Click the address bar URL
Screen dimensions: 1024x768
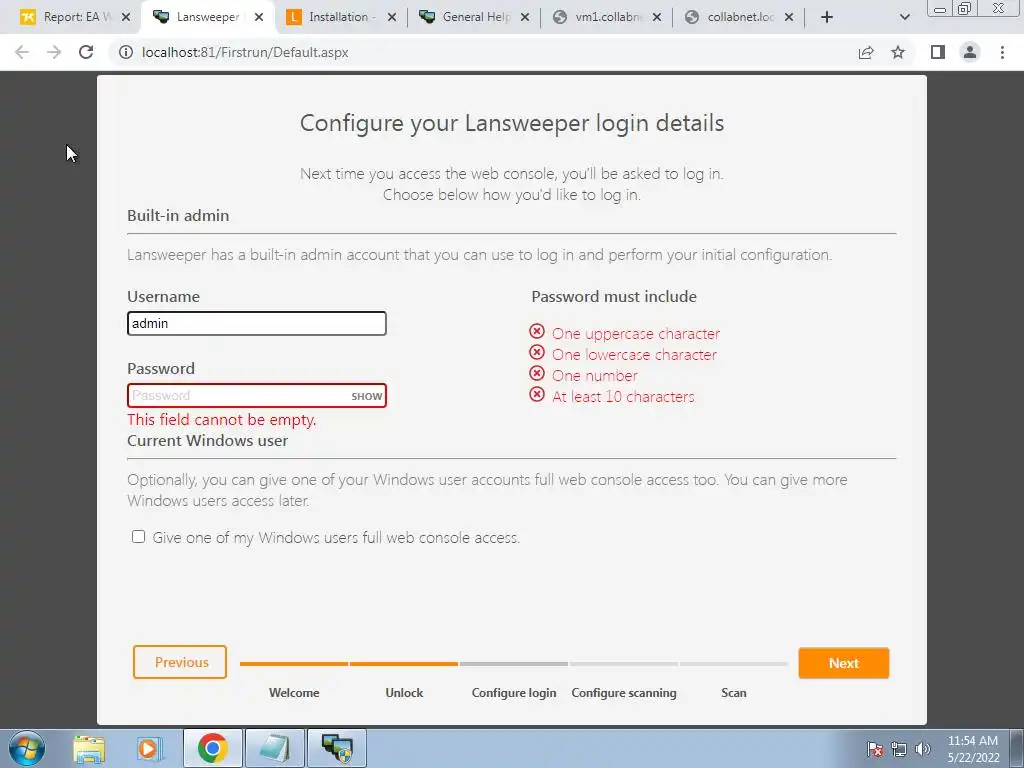245,52
